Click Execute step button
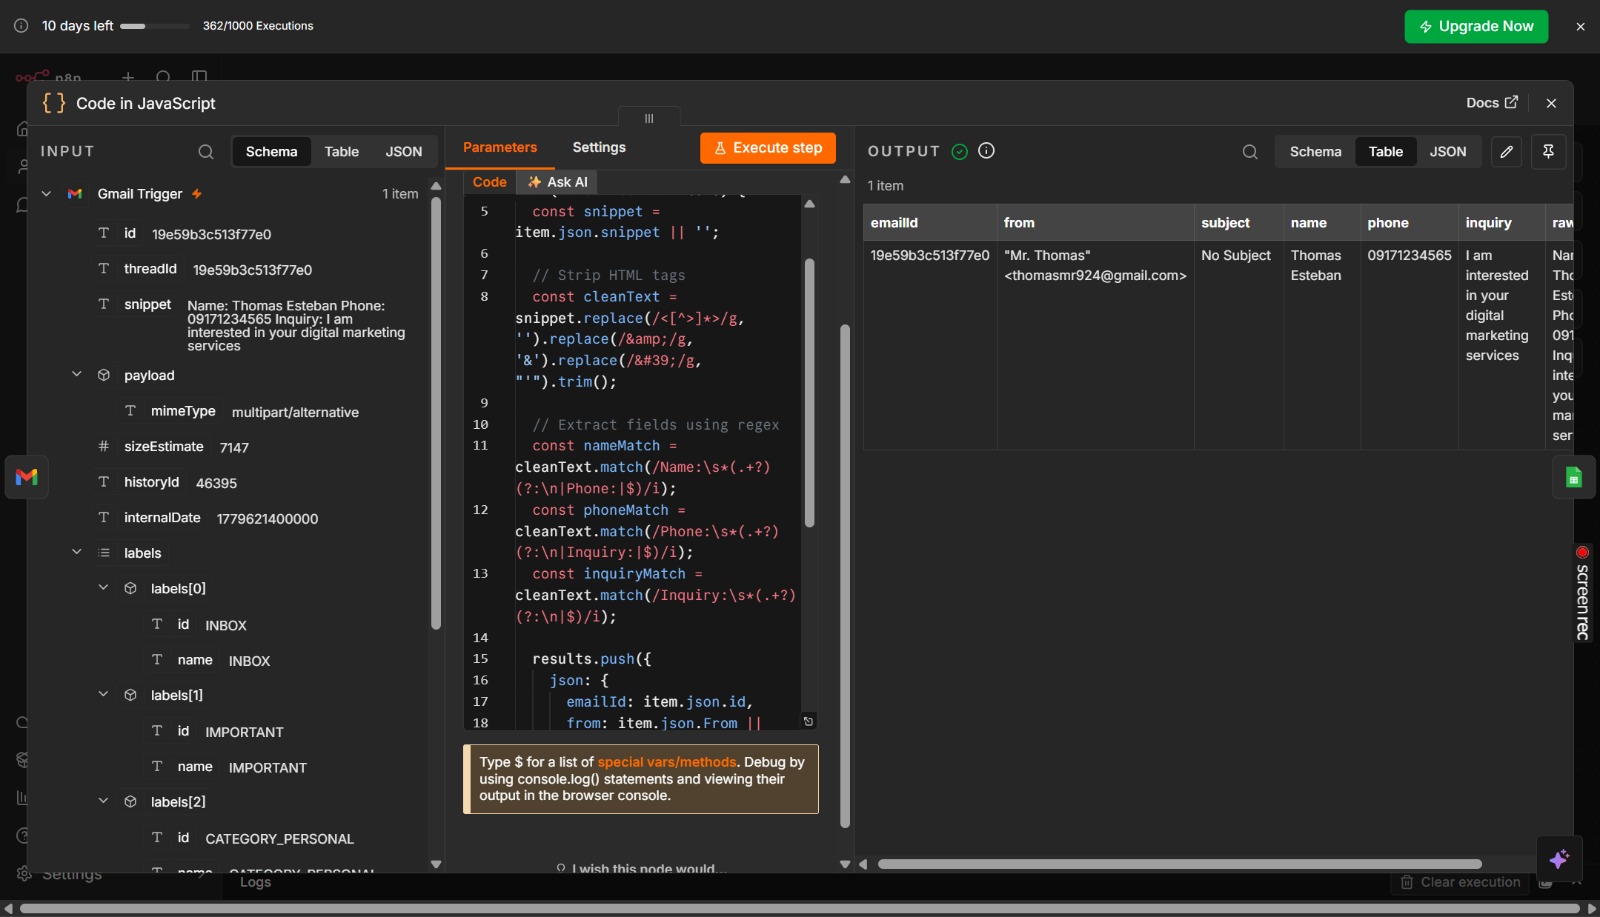This screenshot has height=917, width=1600. [x=768, y=148]
